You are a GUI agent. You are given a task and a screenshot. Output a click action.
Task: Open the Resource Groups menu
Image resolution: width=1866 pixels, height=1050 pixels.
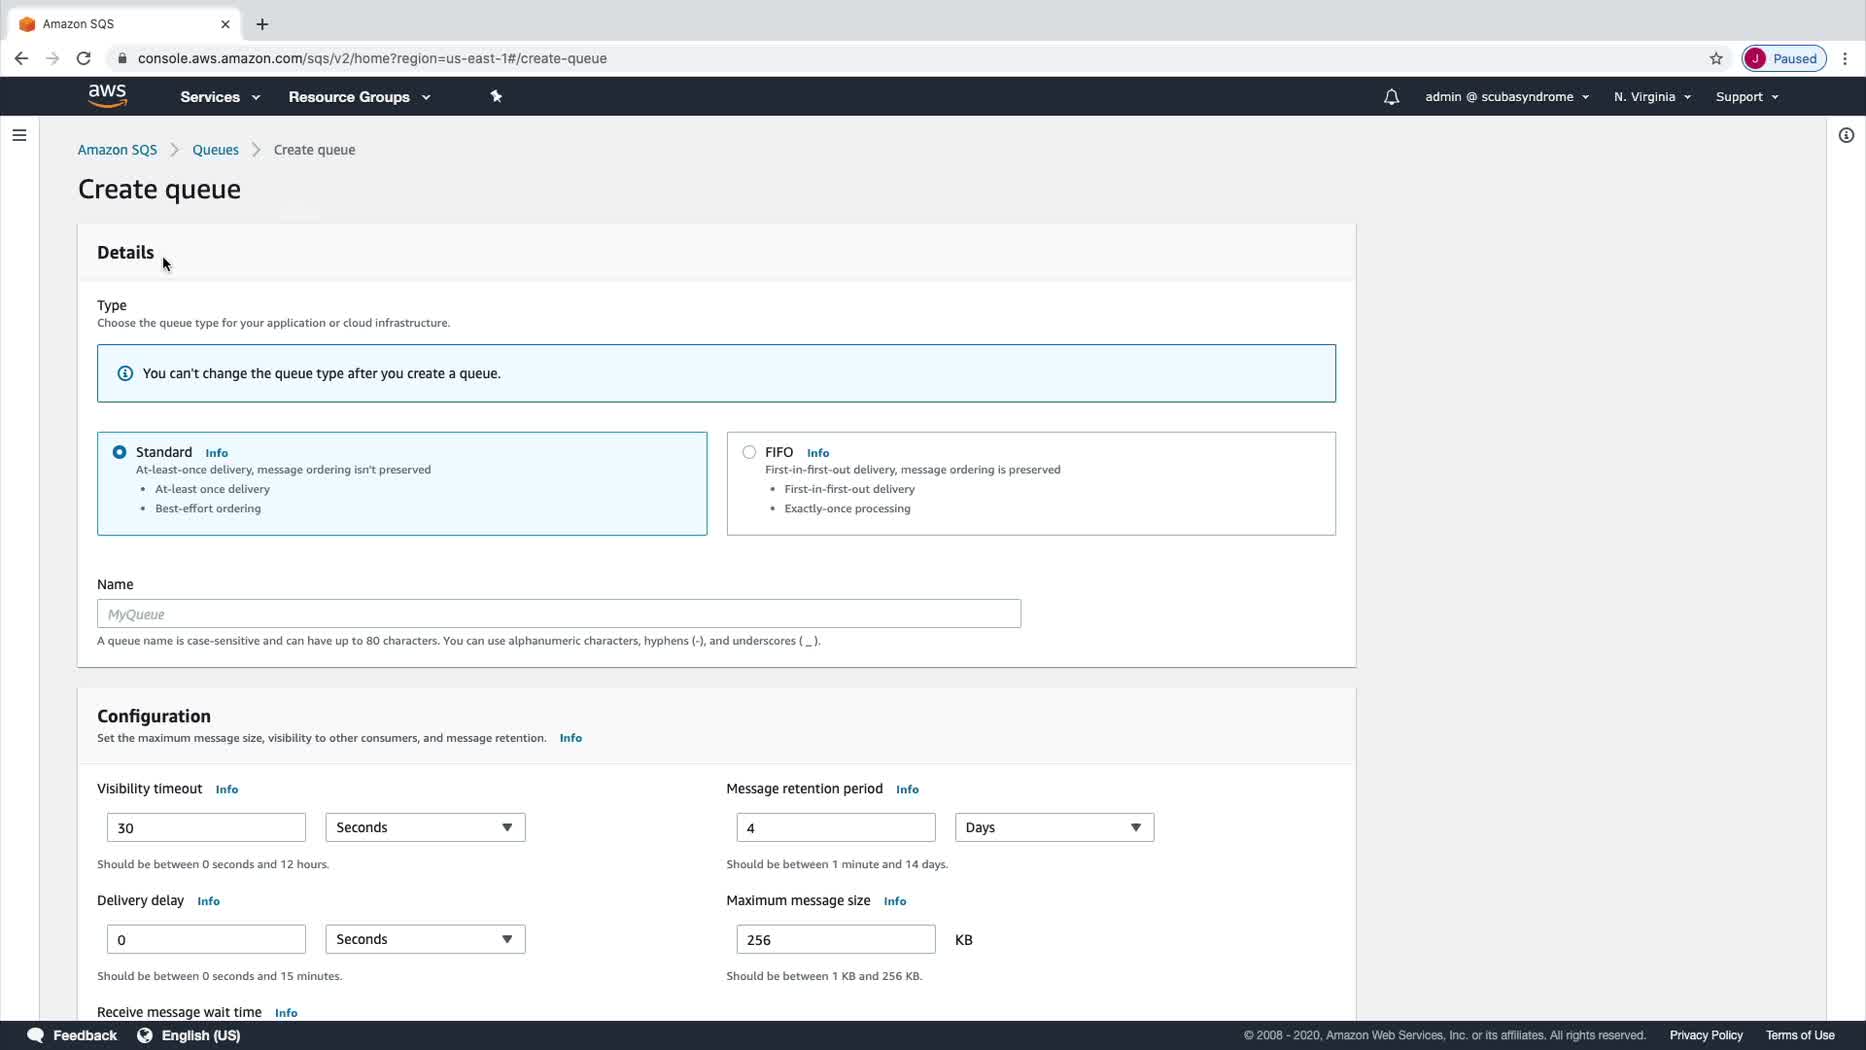[x=359, y=97]
